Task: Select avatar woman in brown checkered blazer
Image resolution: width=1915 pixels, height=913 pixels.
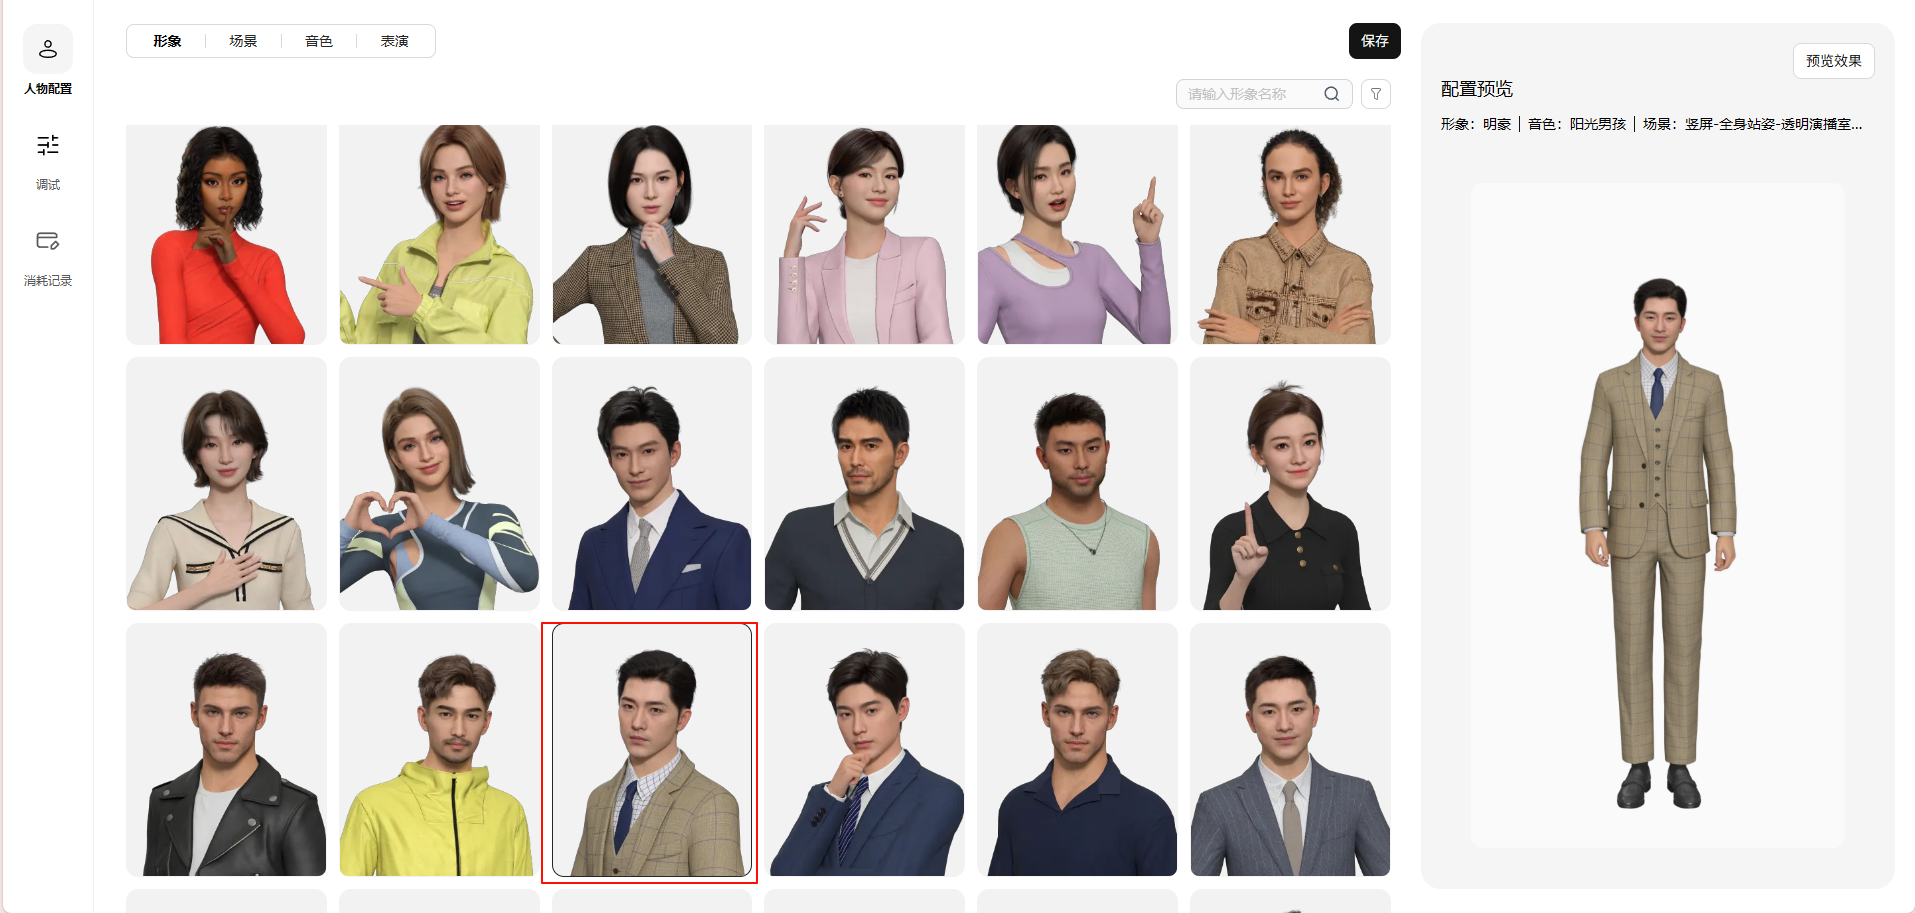Action: pos(652,234)
